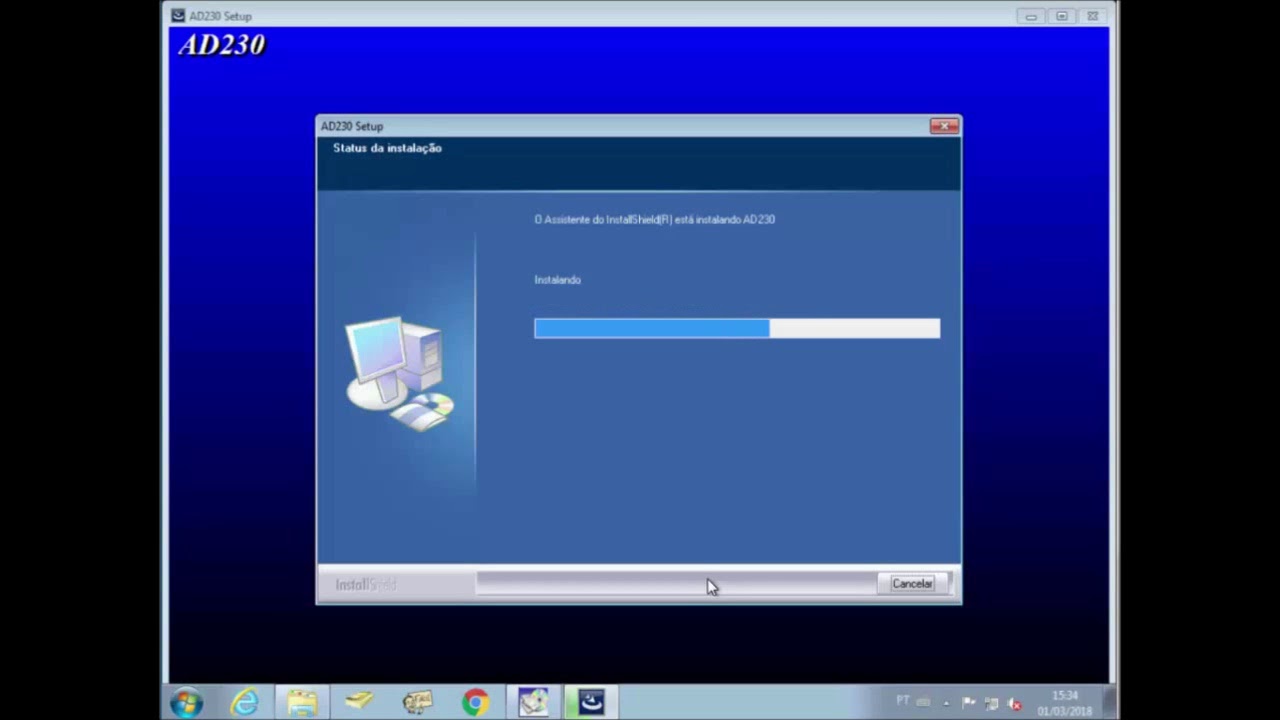Open Google Chrome from taskbar

click(475, 702)
